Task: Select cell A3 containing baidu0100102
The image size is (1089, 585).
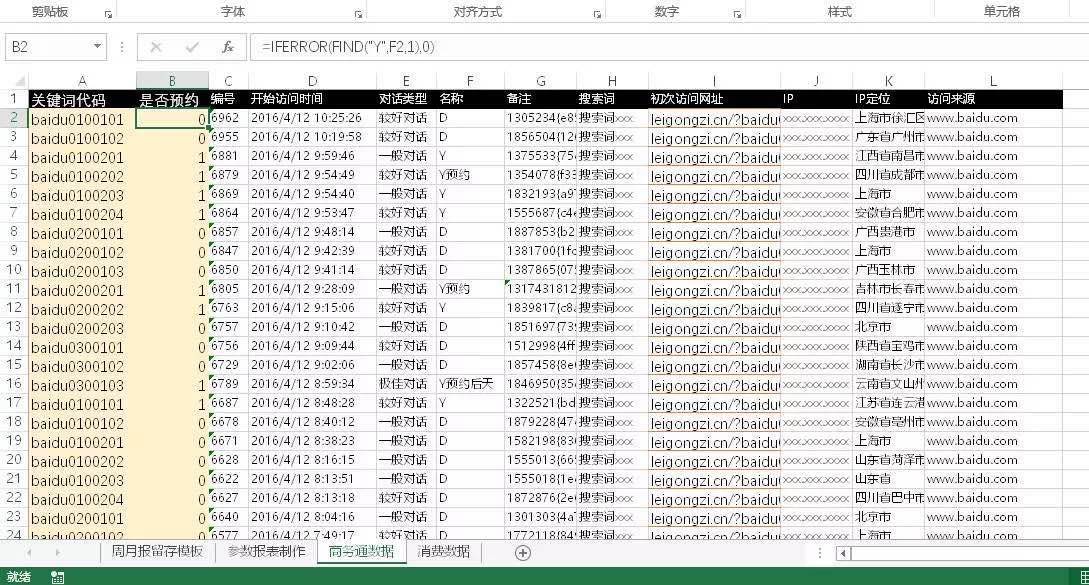Action: [x=80, y=137]
